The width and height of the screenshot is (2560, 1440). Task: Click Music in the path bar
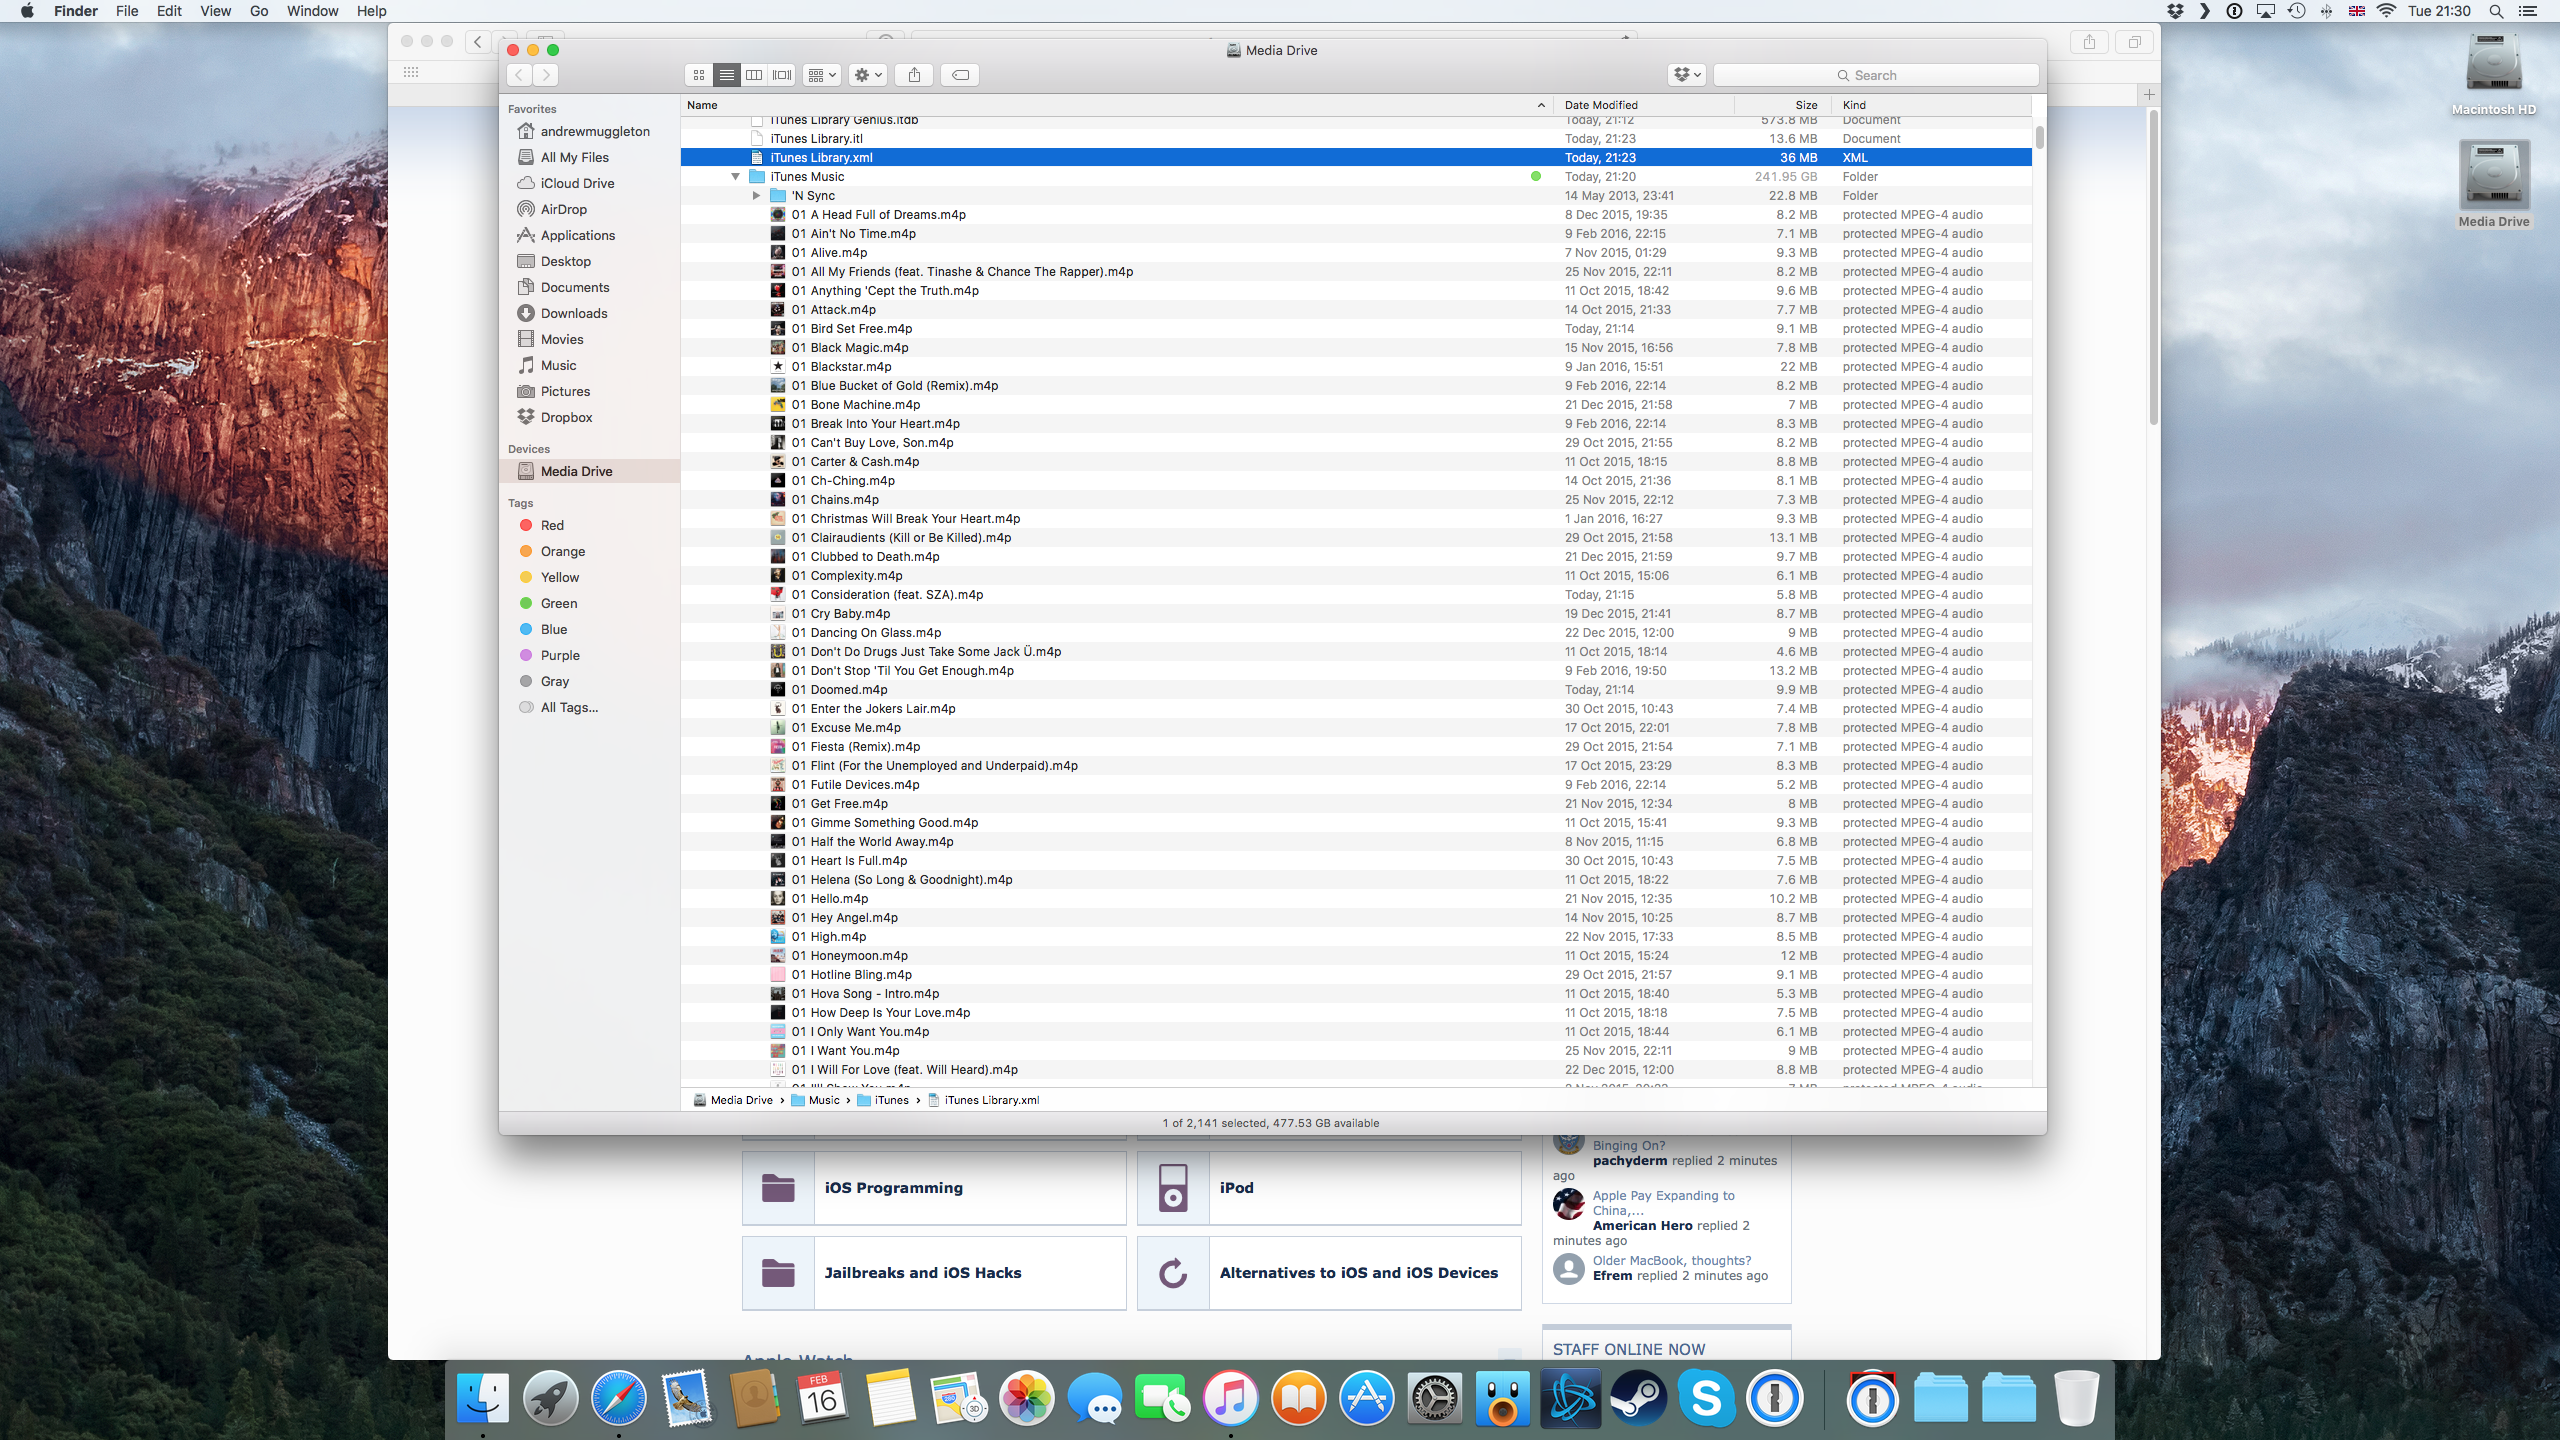click(815, 1100)
